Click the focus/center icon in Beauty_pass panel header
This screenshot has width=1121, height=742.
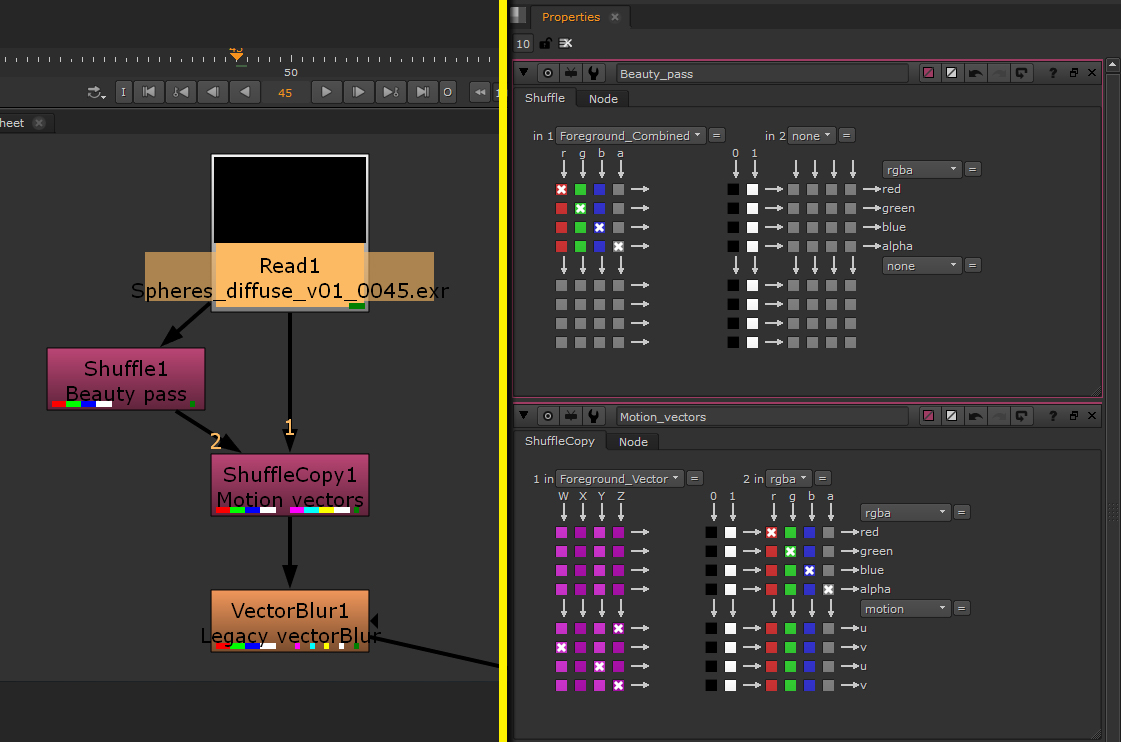click(x=548, y=72)
